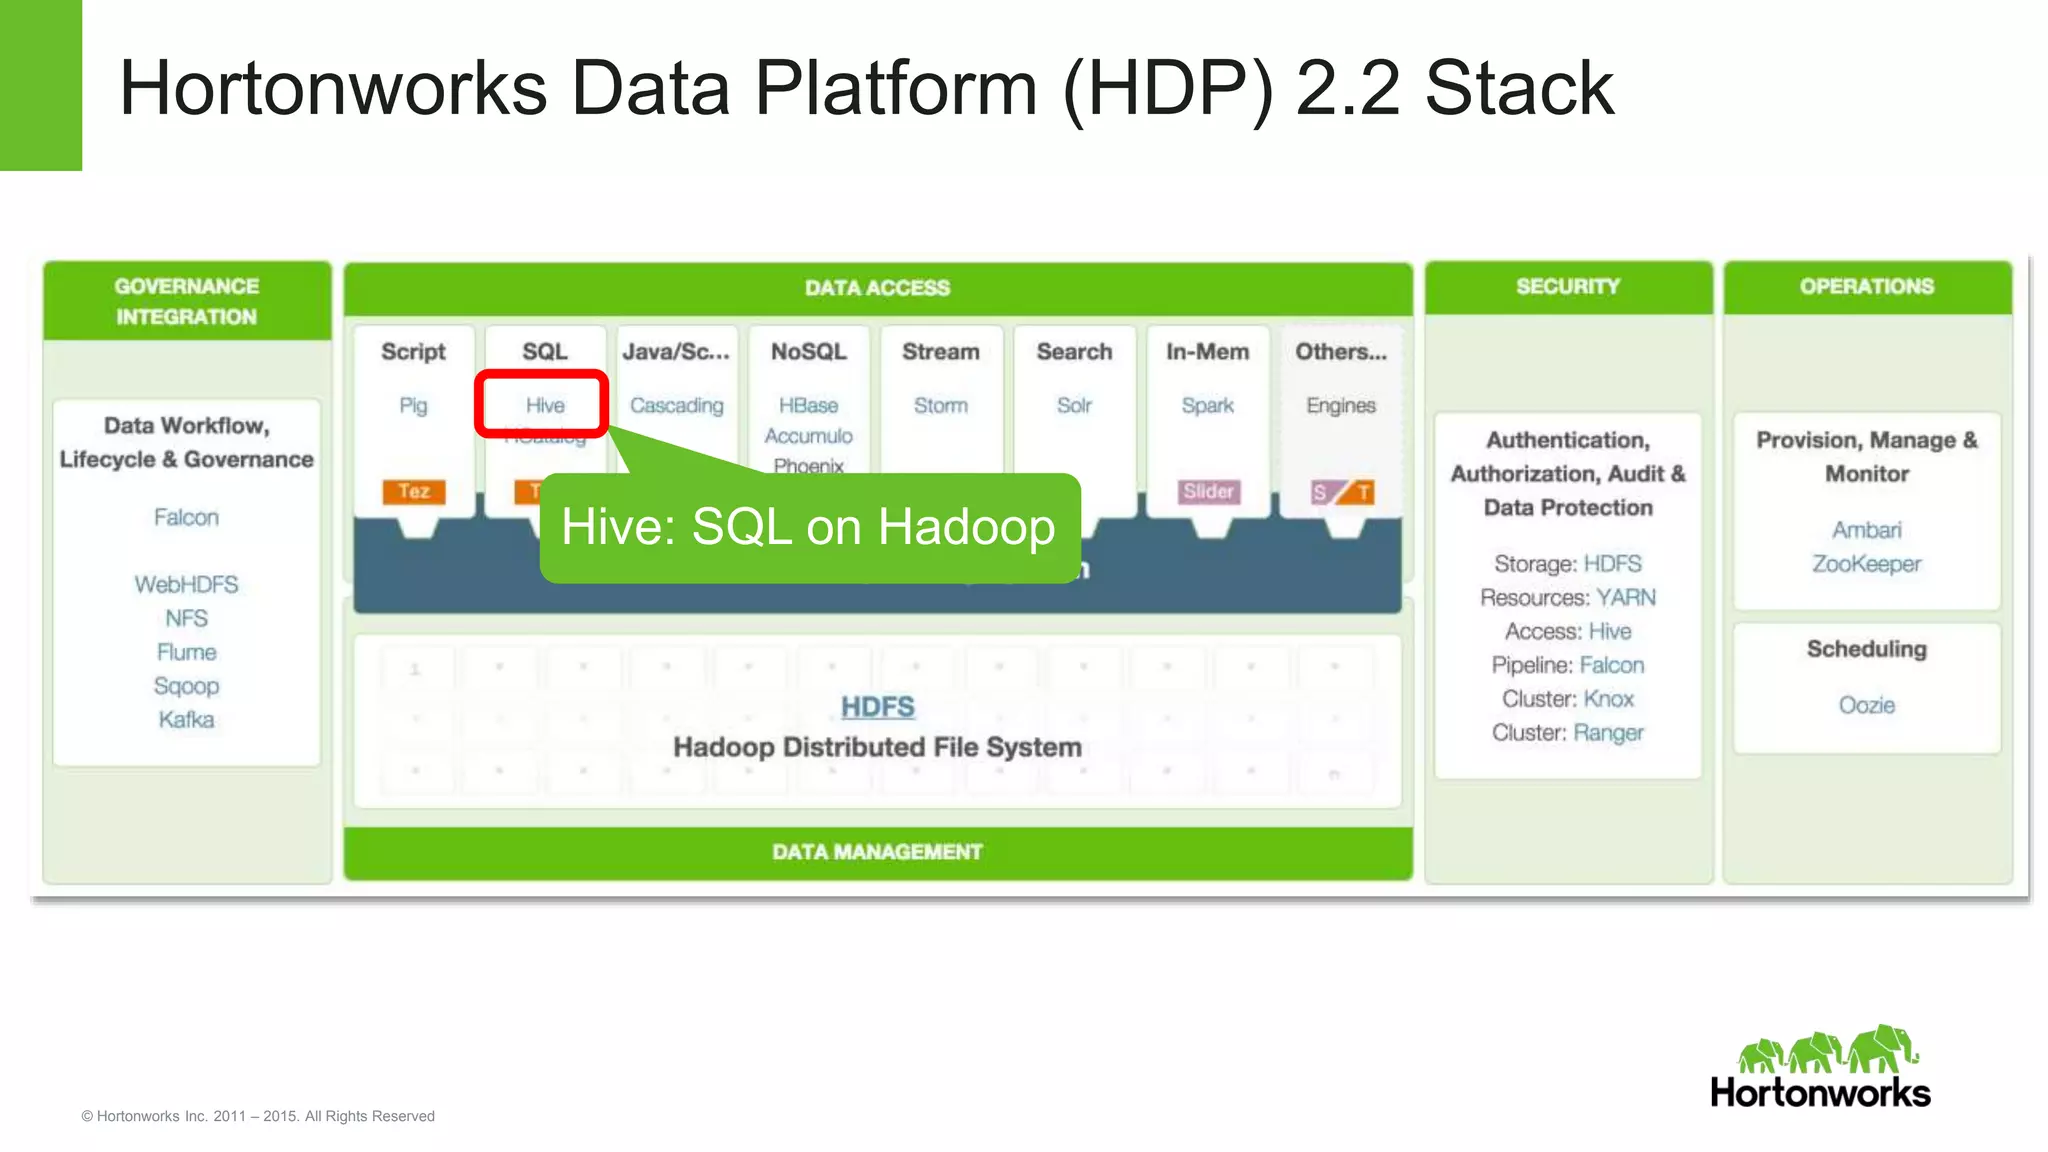Select the GOVERNANCE INTEGRATION header
Viewport: 2048px width, 1152px height.
187,301
